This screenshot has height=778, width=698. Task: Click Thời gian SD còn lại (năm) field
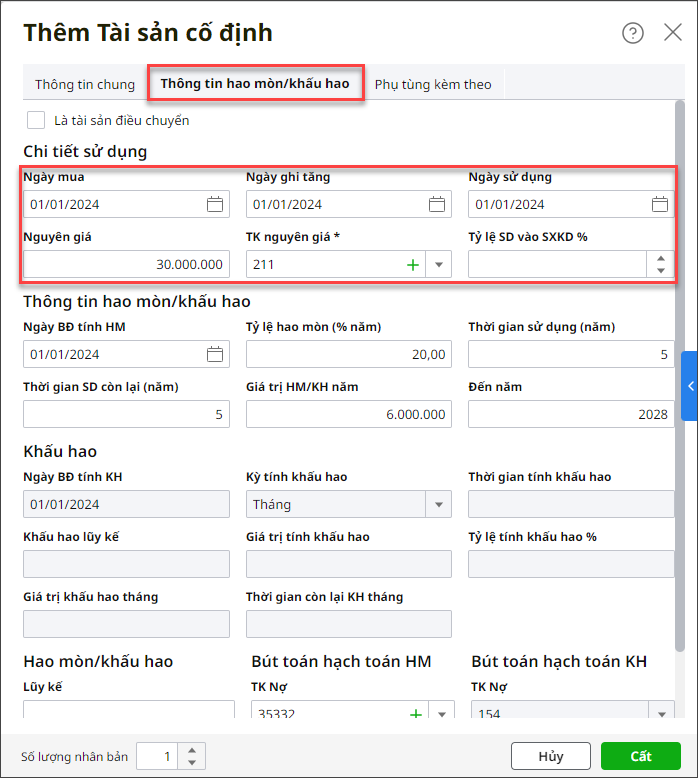[x=126, y=414]
